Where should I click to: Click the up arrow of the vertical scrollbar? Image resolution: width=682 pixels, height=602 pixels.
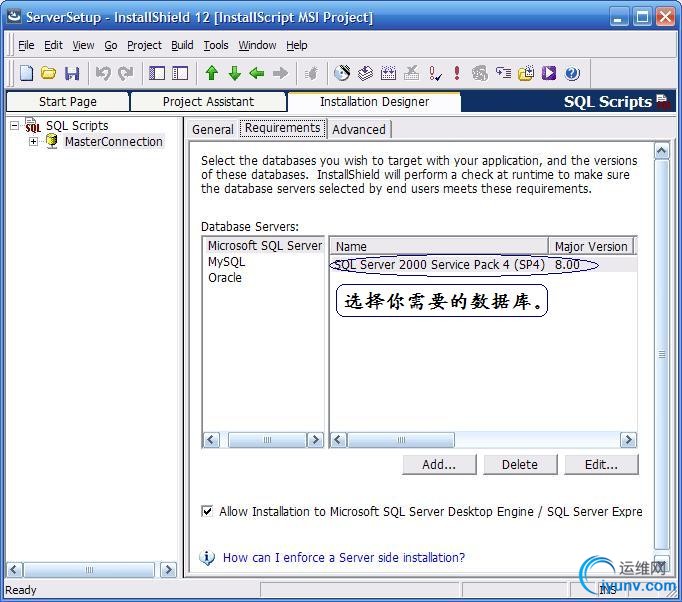(662, 151)
